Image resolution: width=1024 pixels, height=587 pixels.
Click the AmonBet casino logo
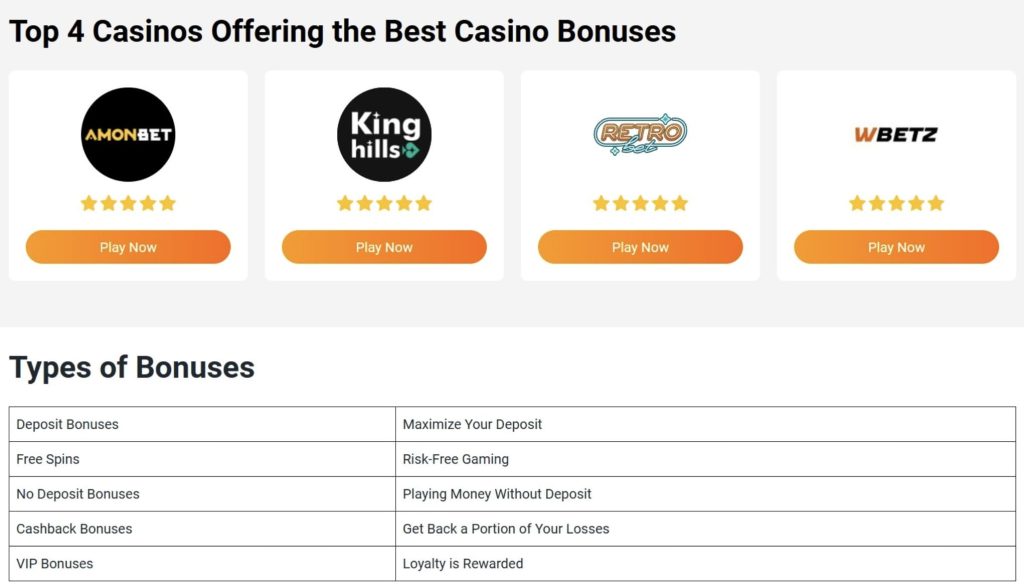click(128, 134)
